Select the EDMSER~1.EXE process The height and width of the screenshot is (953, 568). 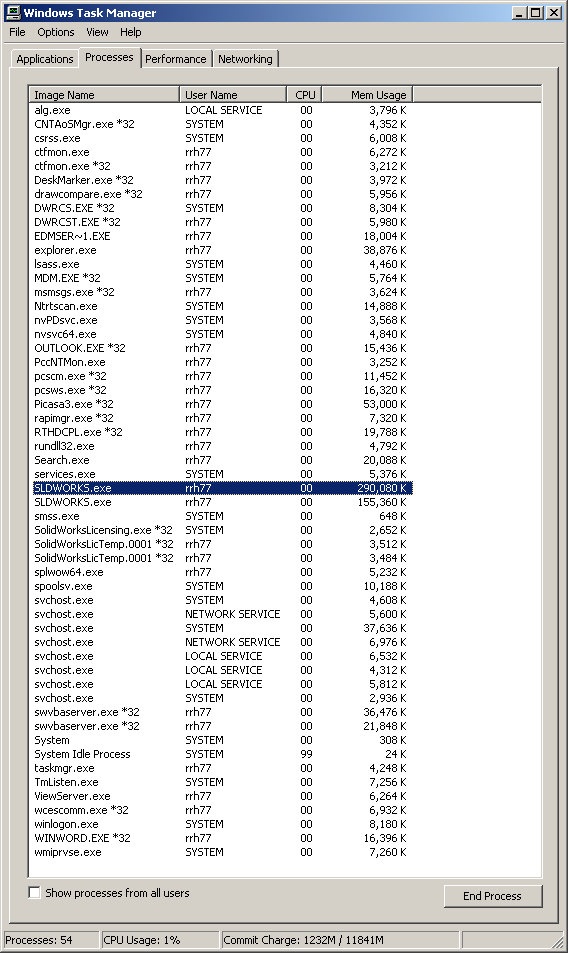pyautogui.click(x=223, y=236)
